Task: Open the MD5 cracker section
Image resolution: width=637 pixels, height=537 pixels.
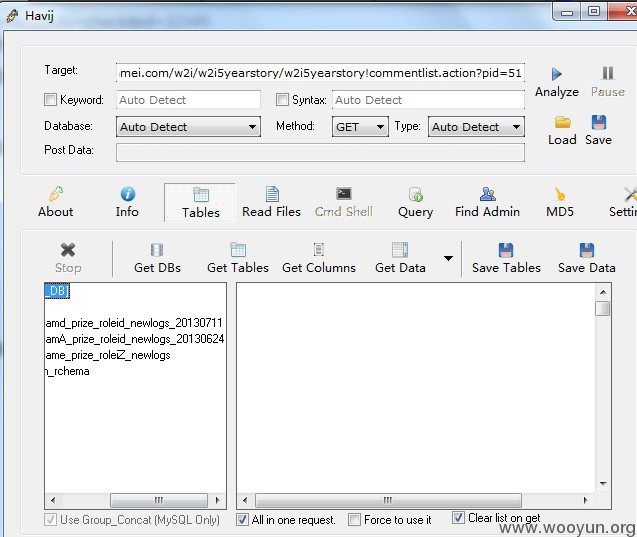Action: [x=560, y=202]
